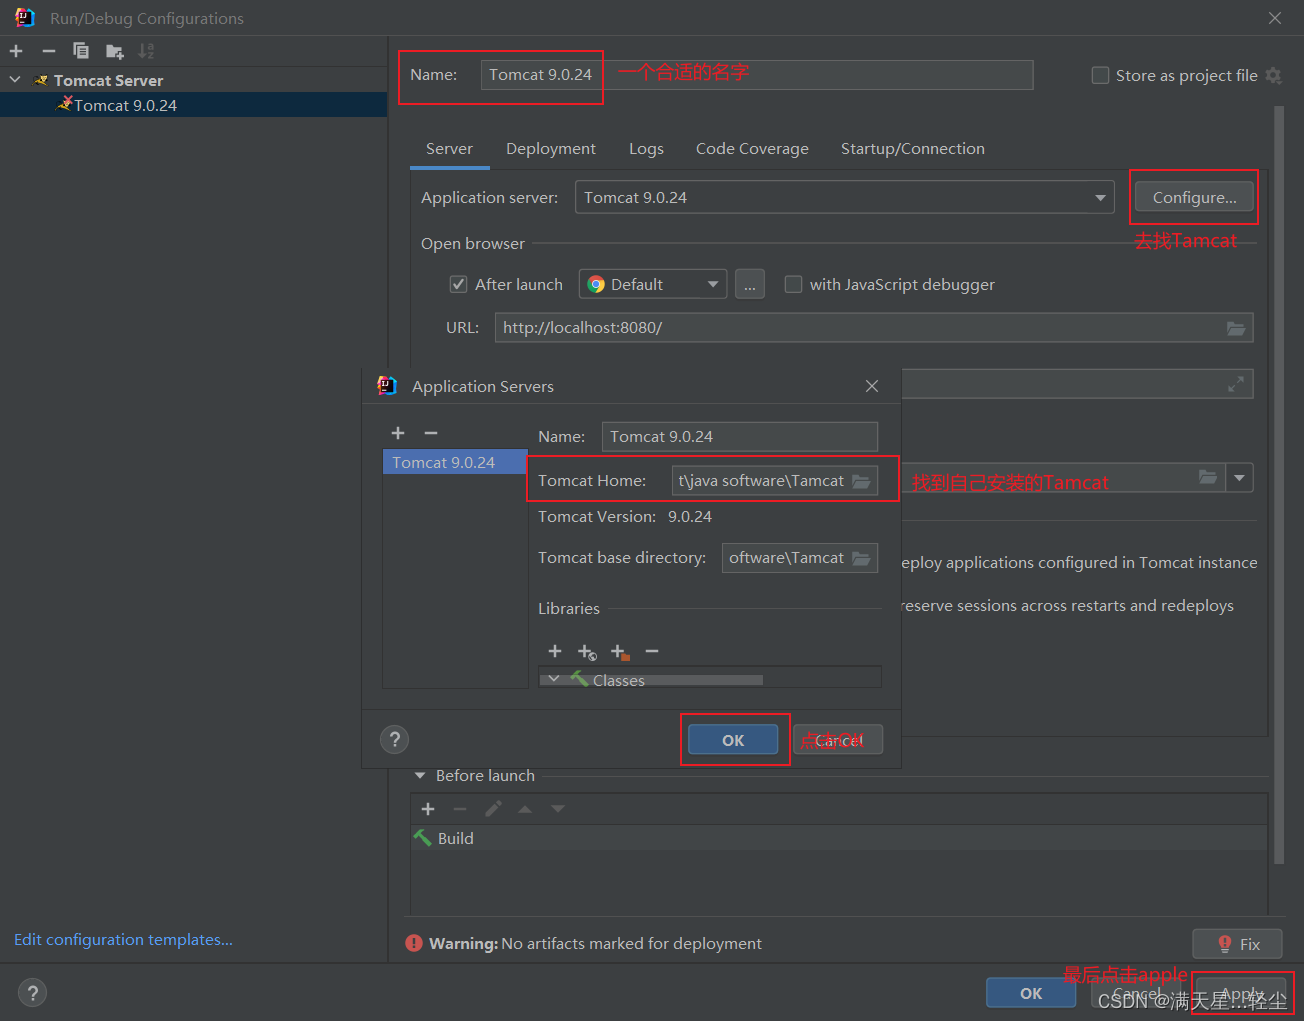Click Name field in Application Servers dialog
The width and height of the screenshot is (1304, 1021).
[x=740, y=436]
